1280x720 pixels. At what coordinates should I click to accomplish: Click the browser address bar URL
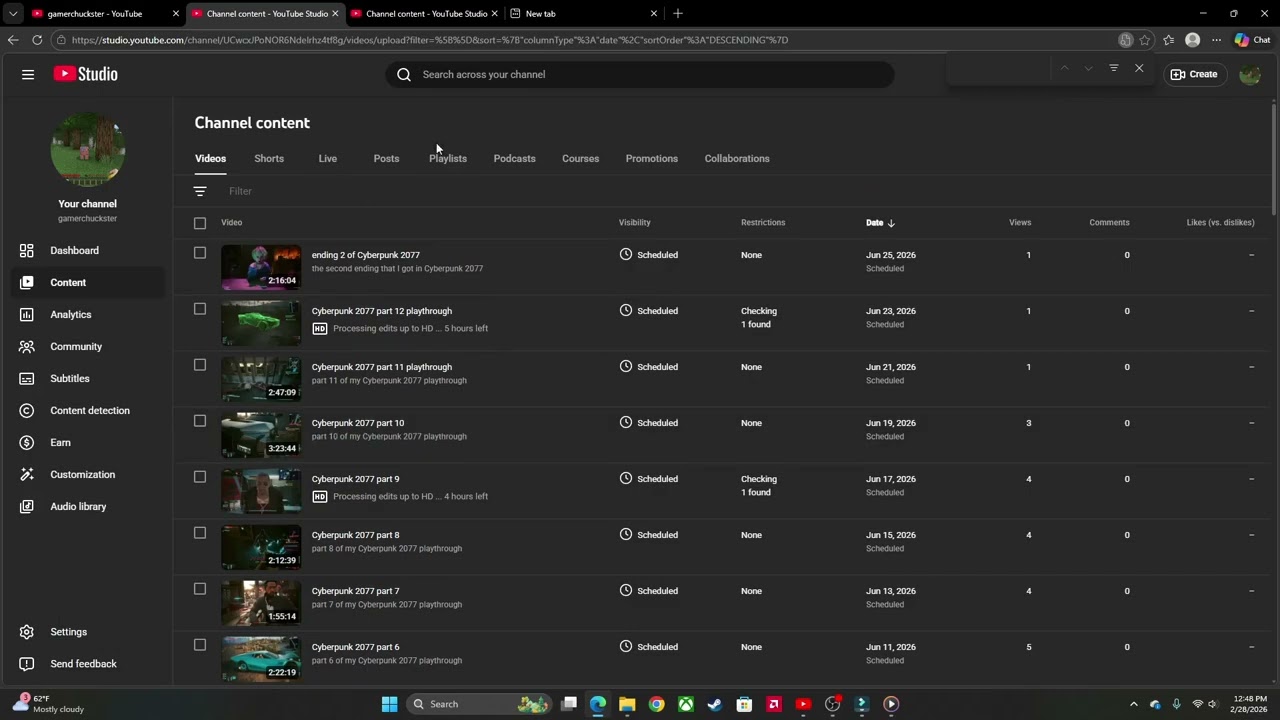coord(430,40)
